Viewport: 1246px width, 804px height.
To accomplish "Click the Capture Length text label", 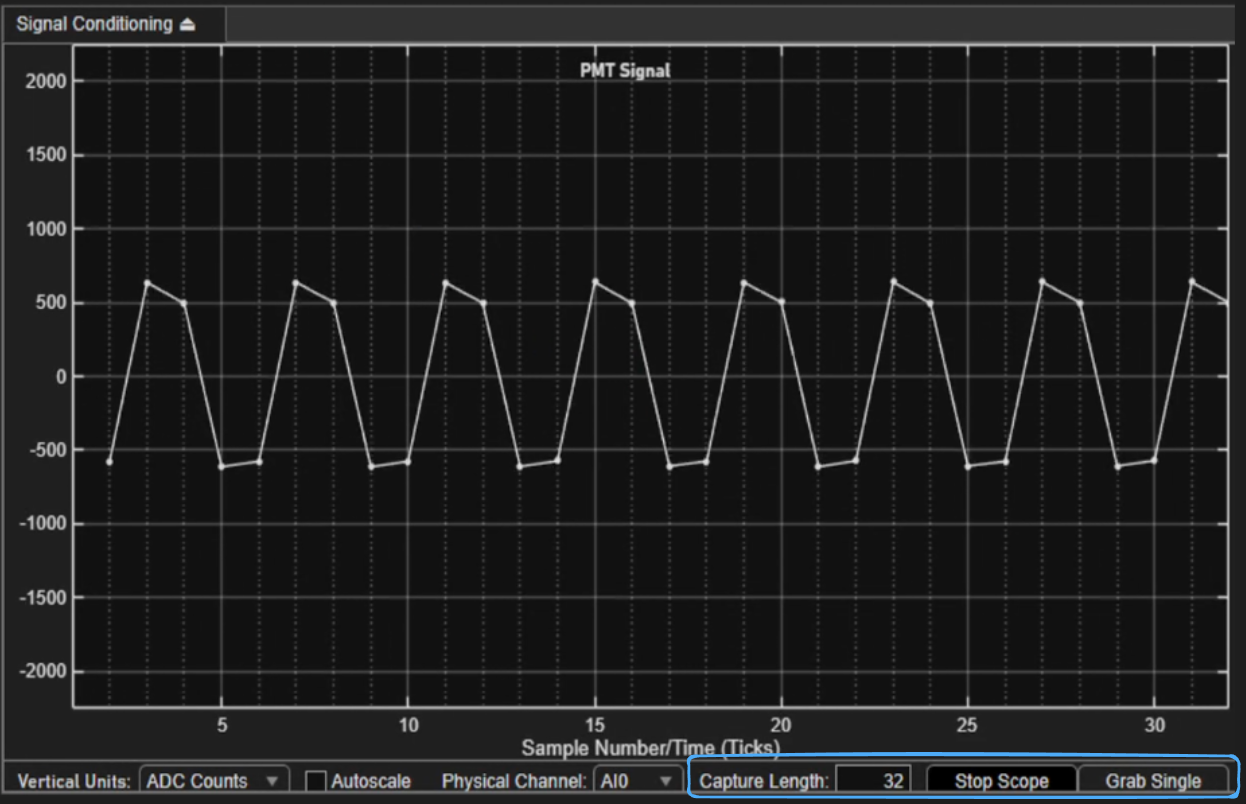I will [764, 781].
